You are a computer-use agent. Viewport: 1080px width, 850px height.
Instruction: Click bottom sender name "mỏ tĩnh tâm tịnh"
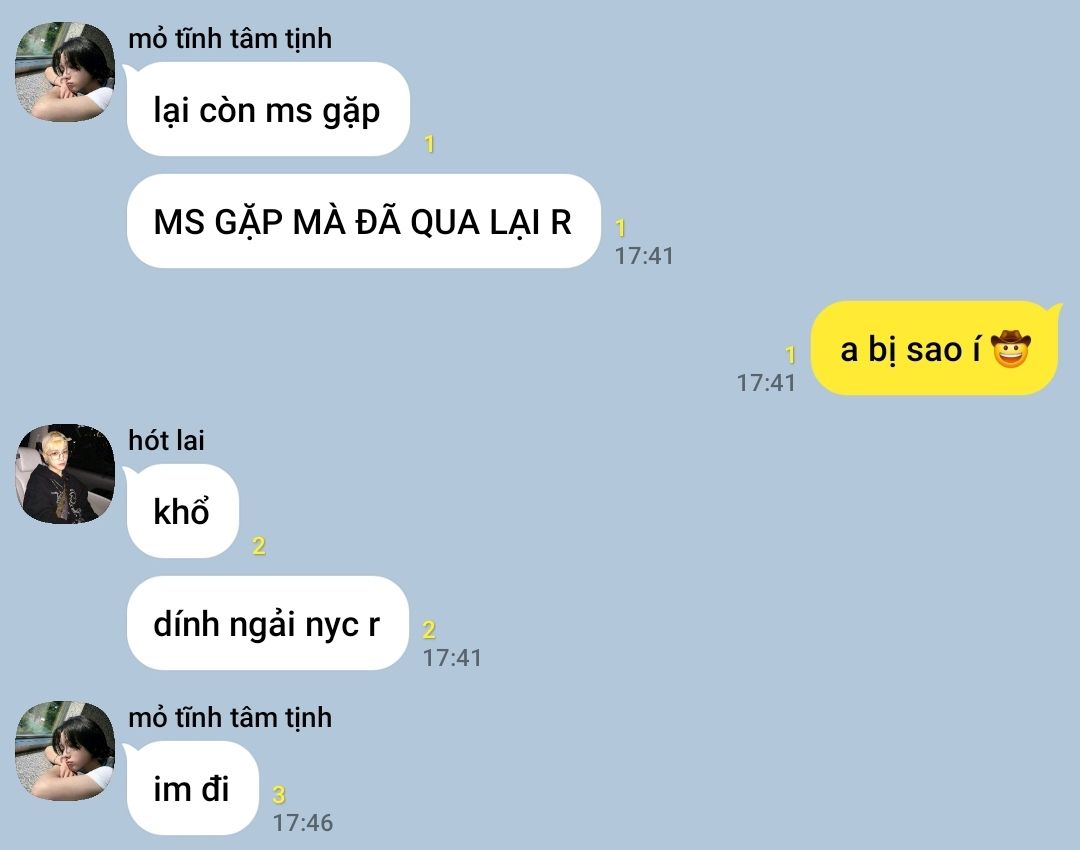pyautogui.click(x=230, y=718)
